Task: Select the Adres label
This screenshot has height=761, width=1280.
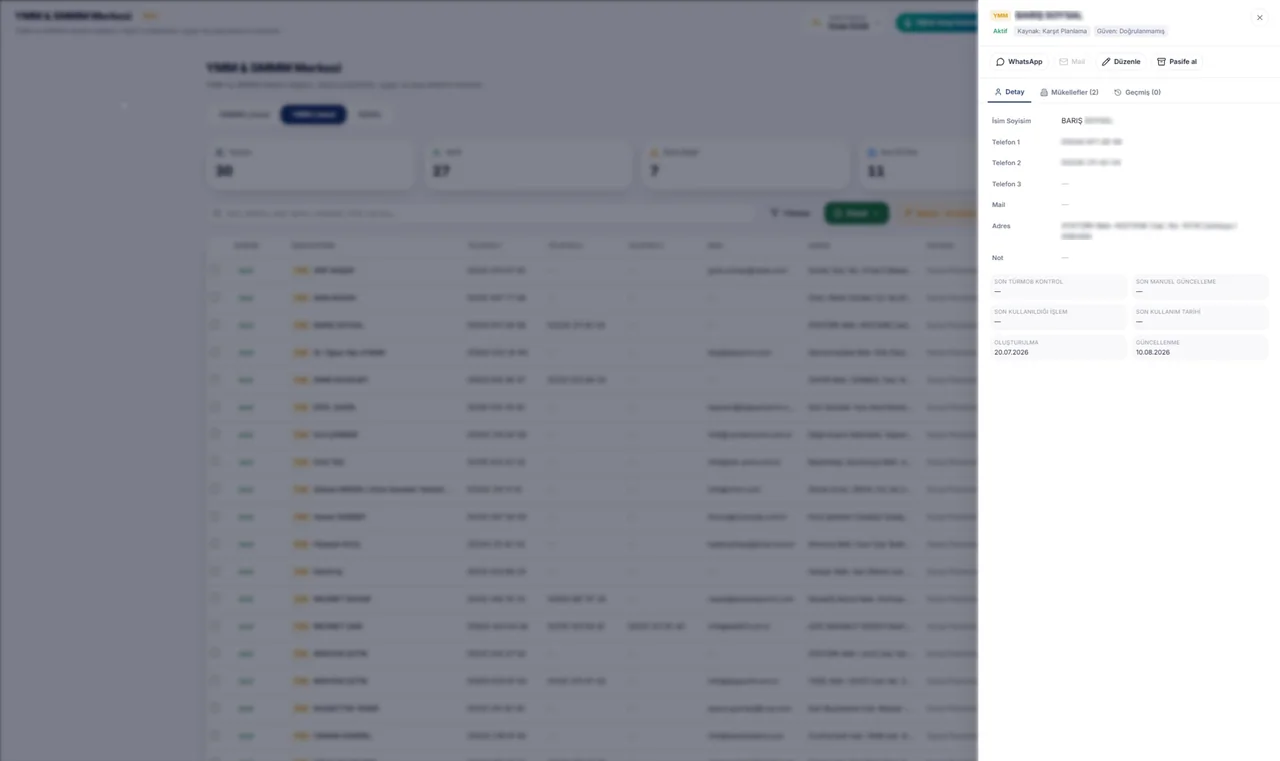Action: click(x=1001, y=226)
